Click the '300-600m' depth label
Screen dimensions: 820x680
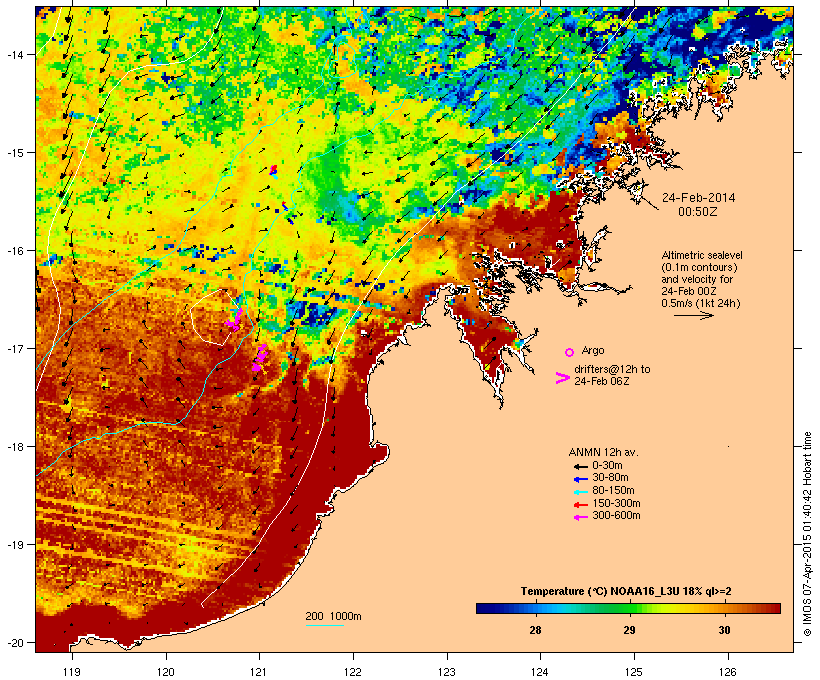616,516
